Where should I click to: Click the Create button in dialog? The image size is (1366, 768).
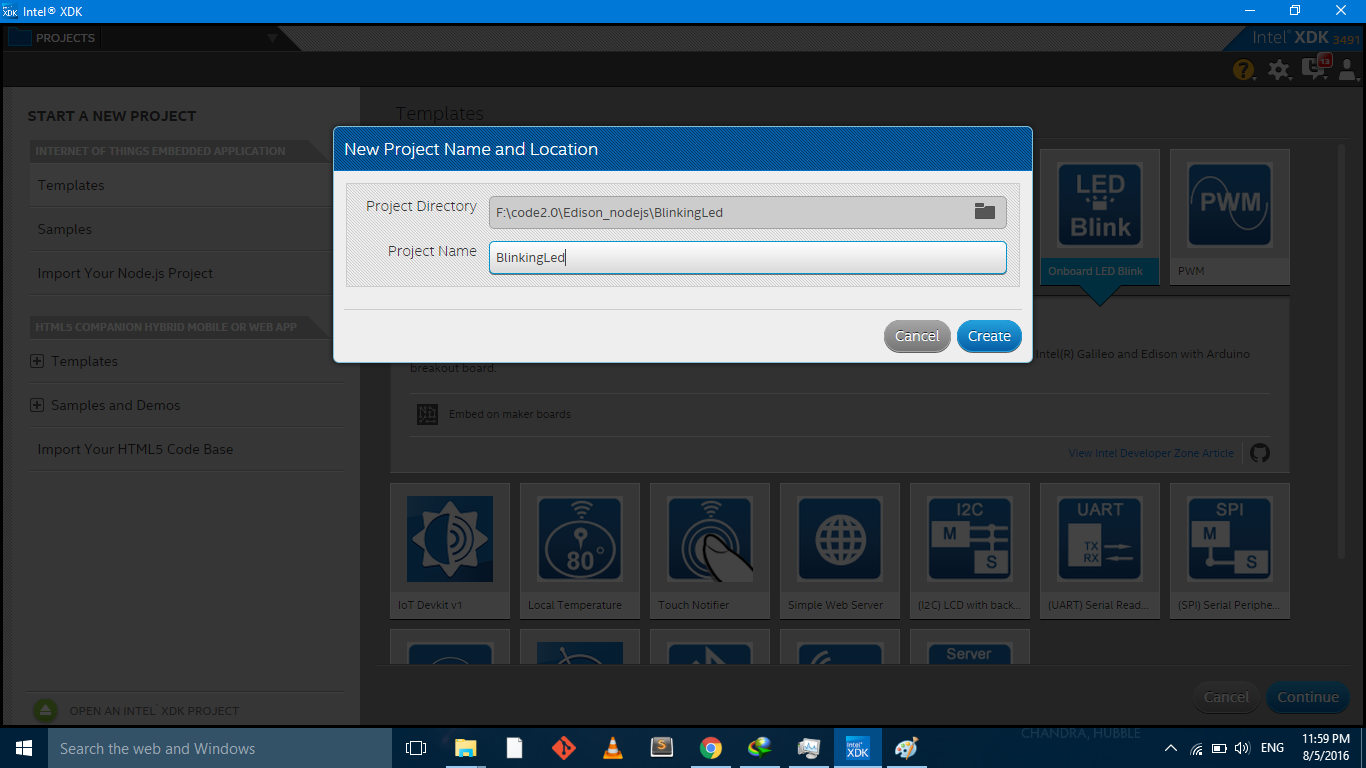tap(989, 336)
